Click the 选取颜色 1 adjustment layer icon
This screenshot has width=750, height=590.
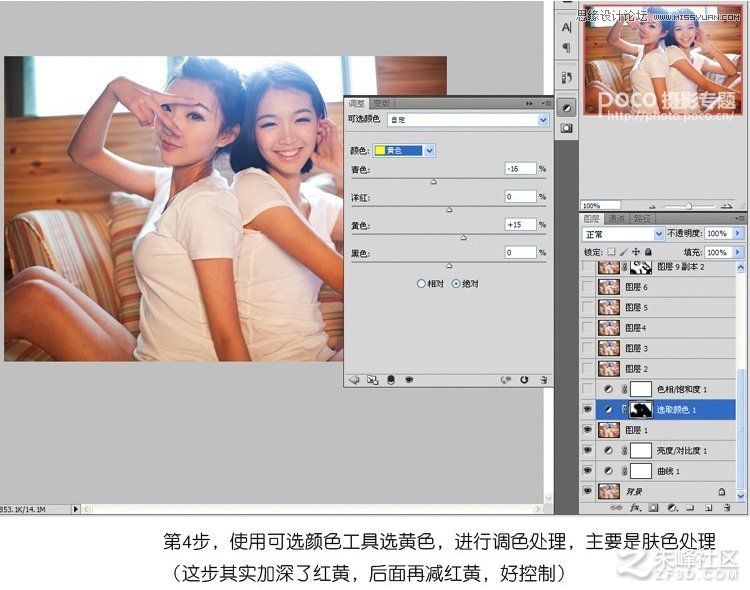[608, 410]
